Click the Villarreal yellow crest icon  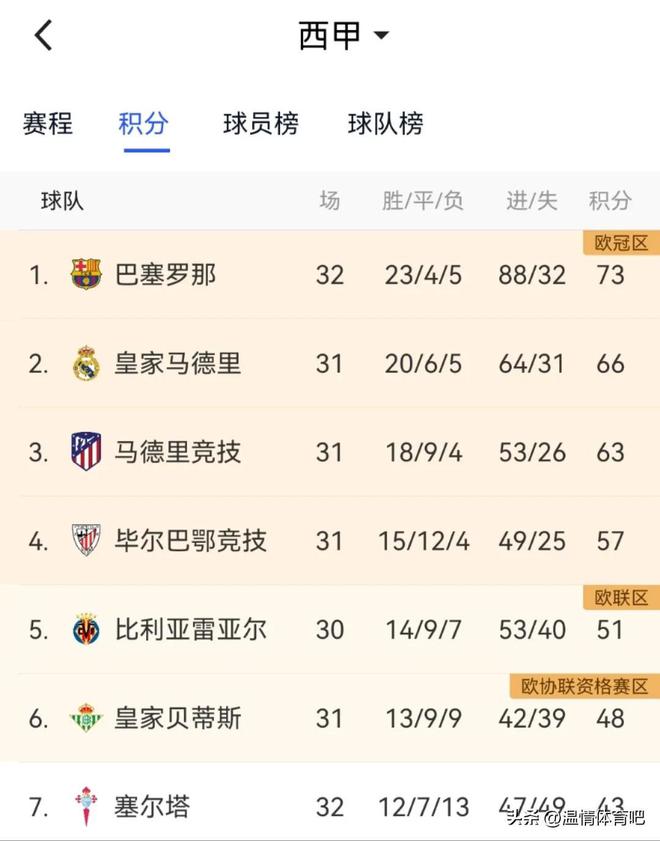coord(86,629)
